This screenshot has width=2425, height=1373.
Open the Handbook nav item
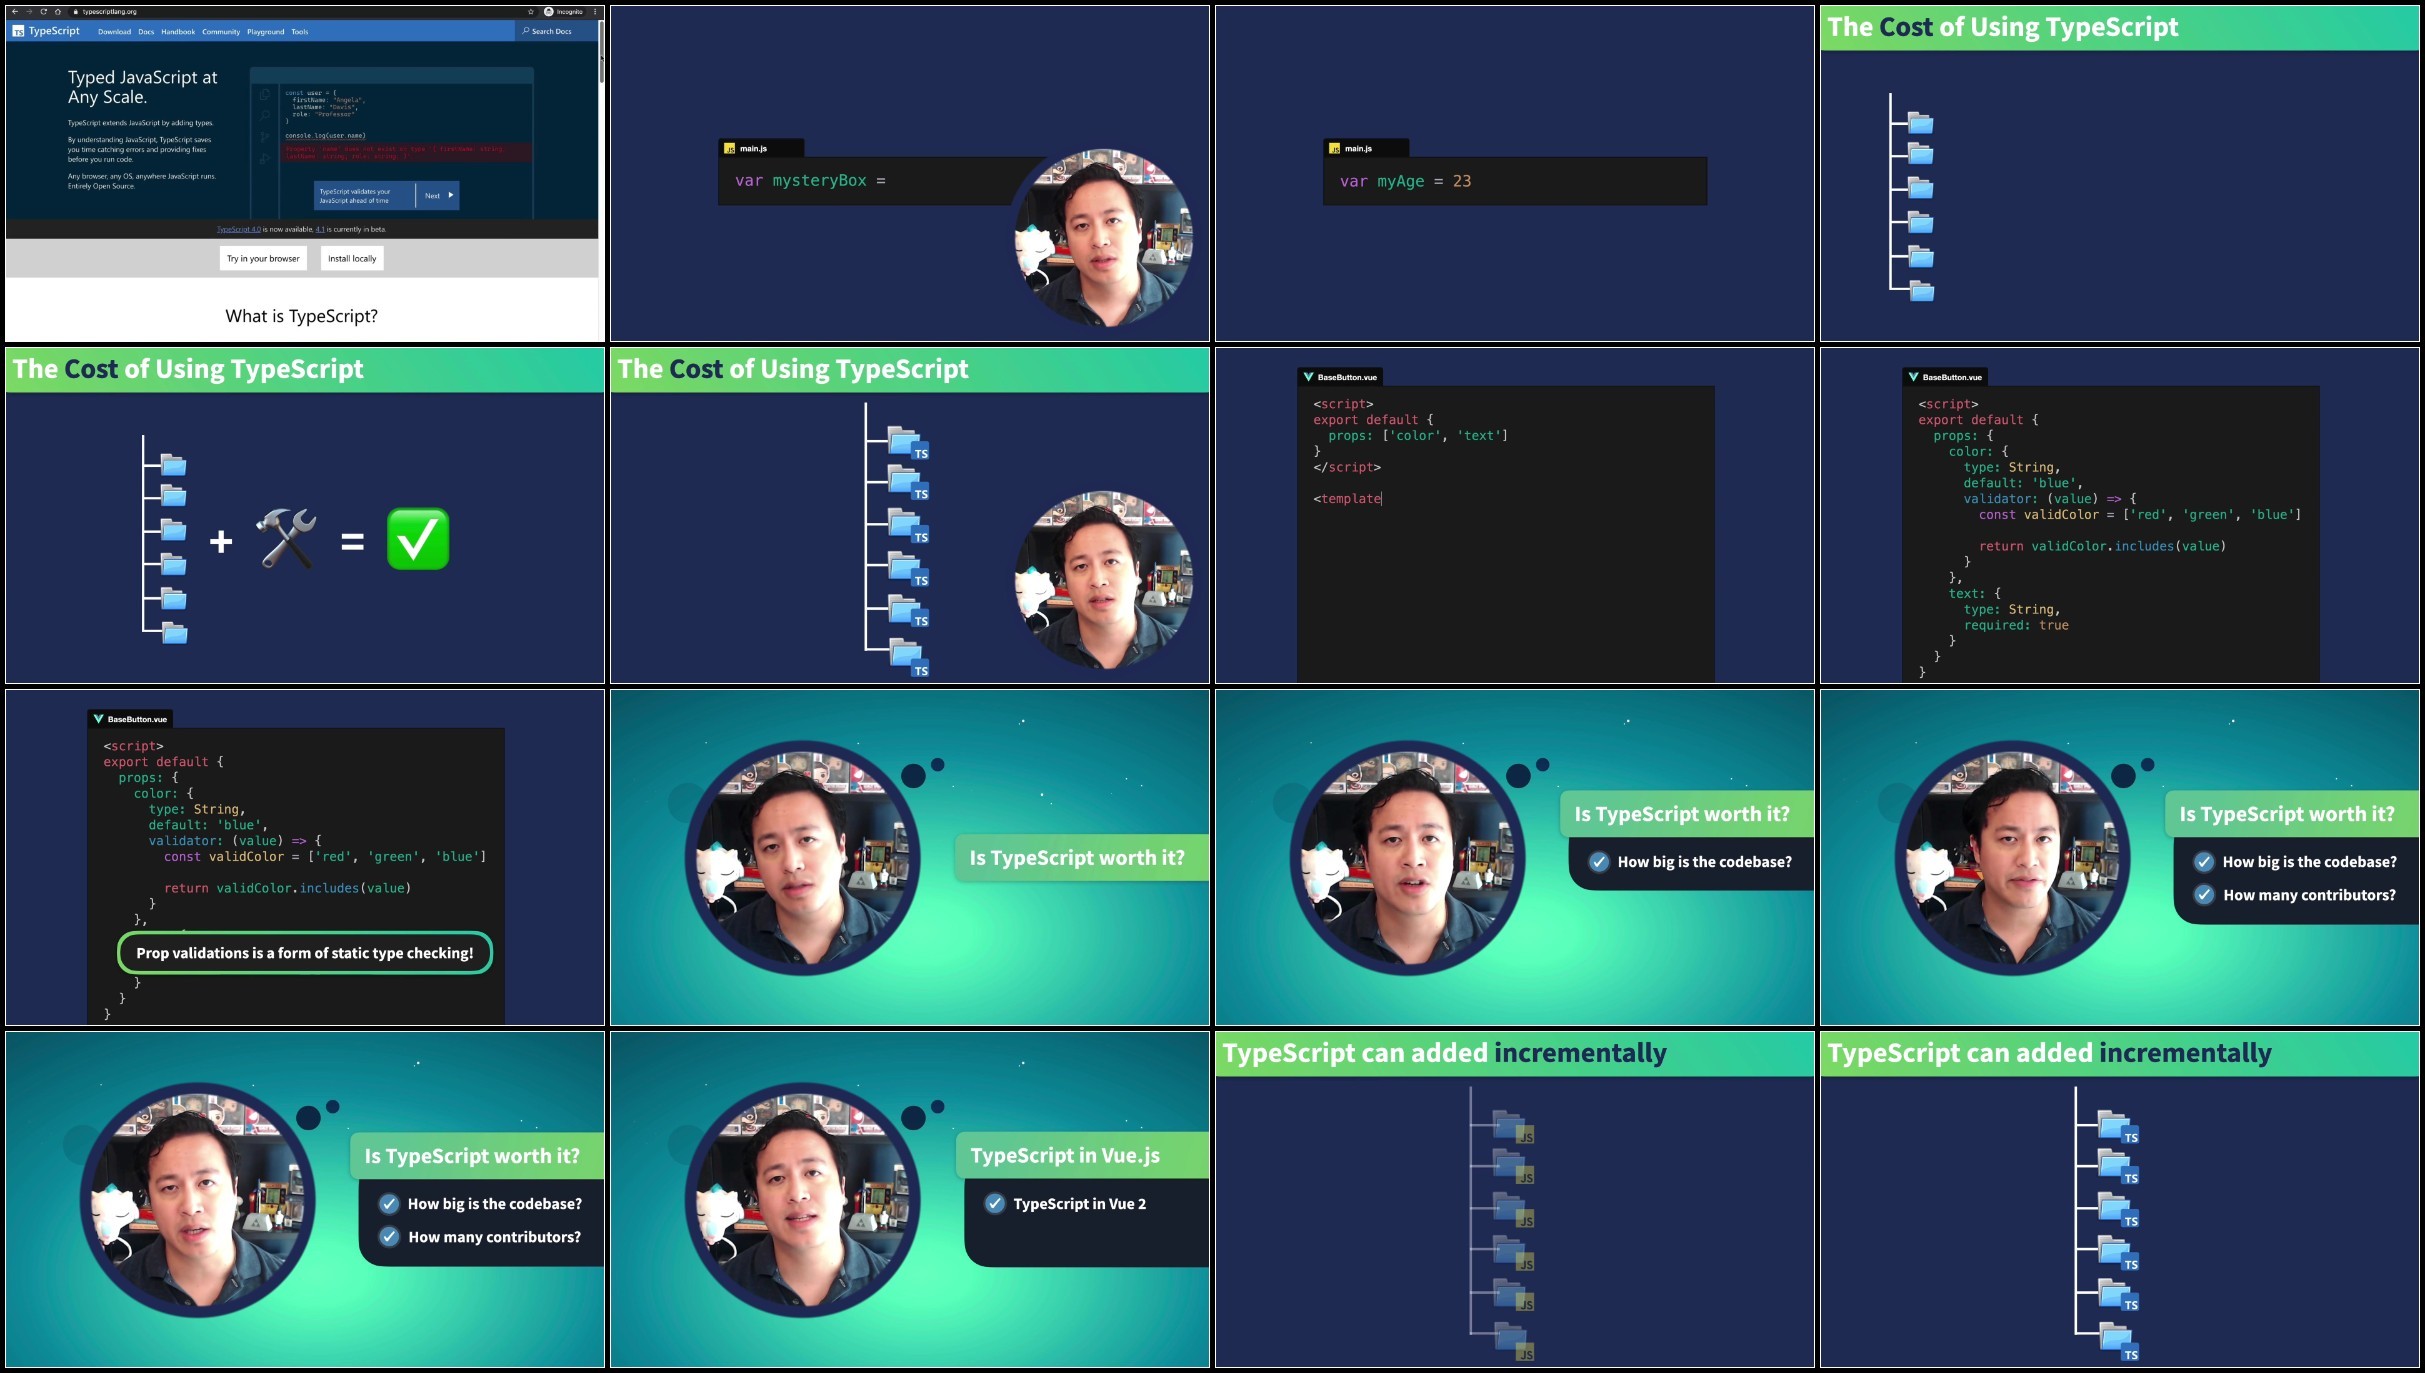178,32
